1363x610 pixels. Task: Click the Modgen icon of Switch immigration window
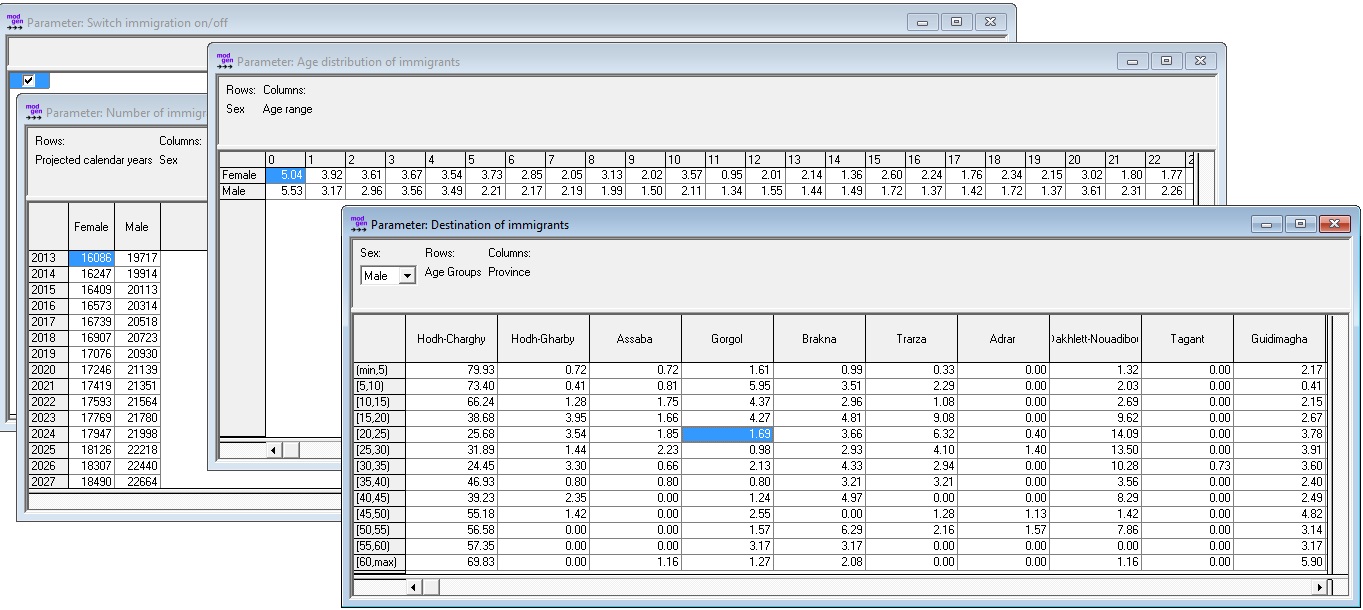(15, 22)
